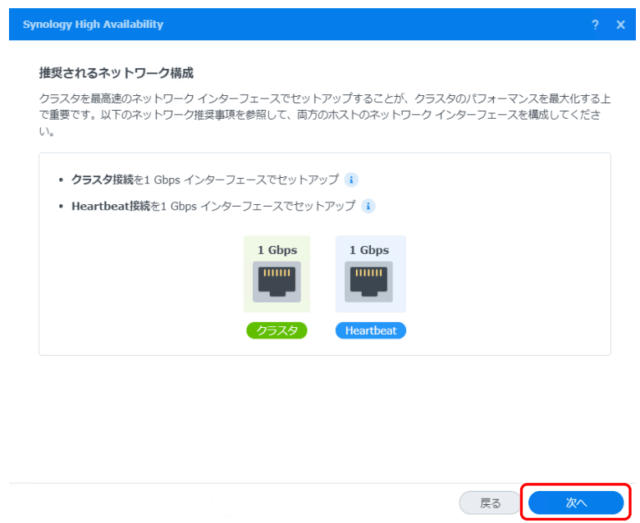Click info icon beside Heartbeat接続 recommendation
The width and height of the screenshot is (640, 523).
367,206
